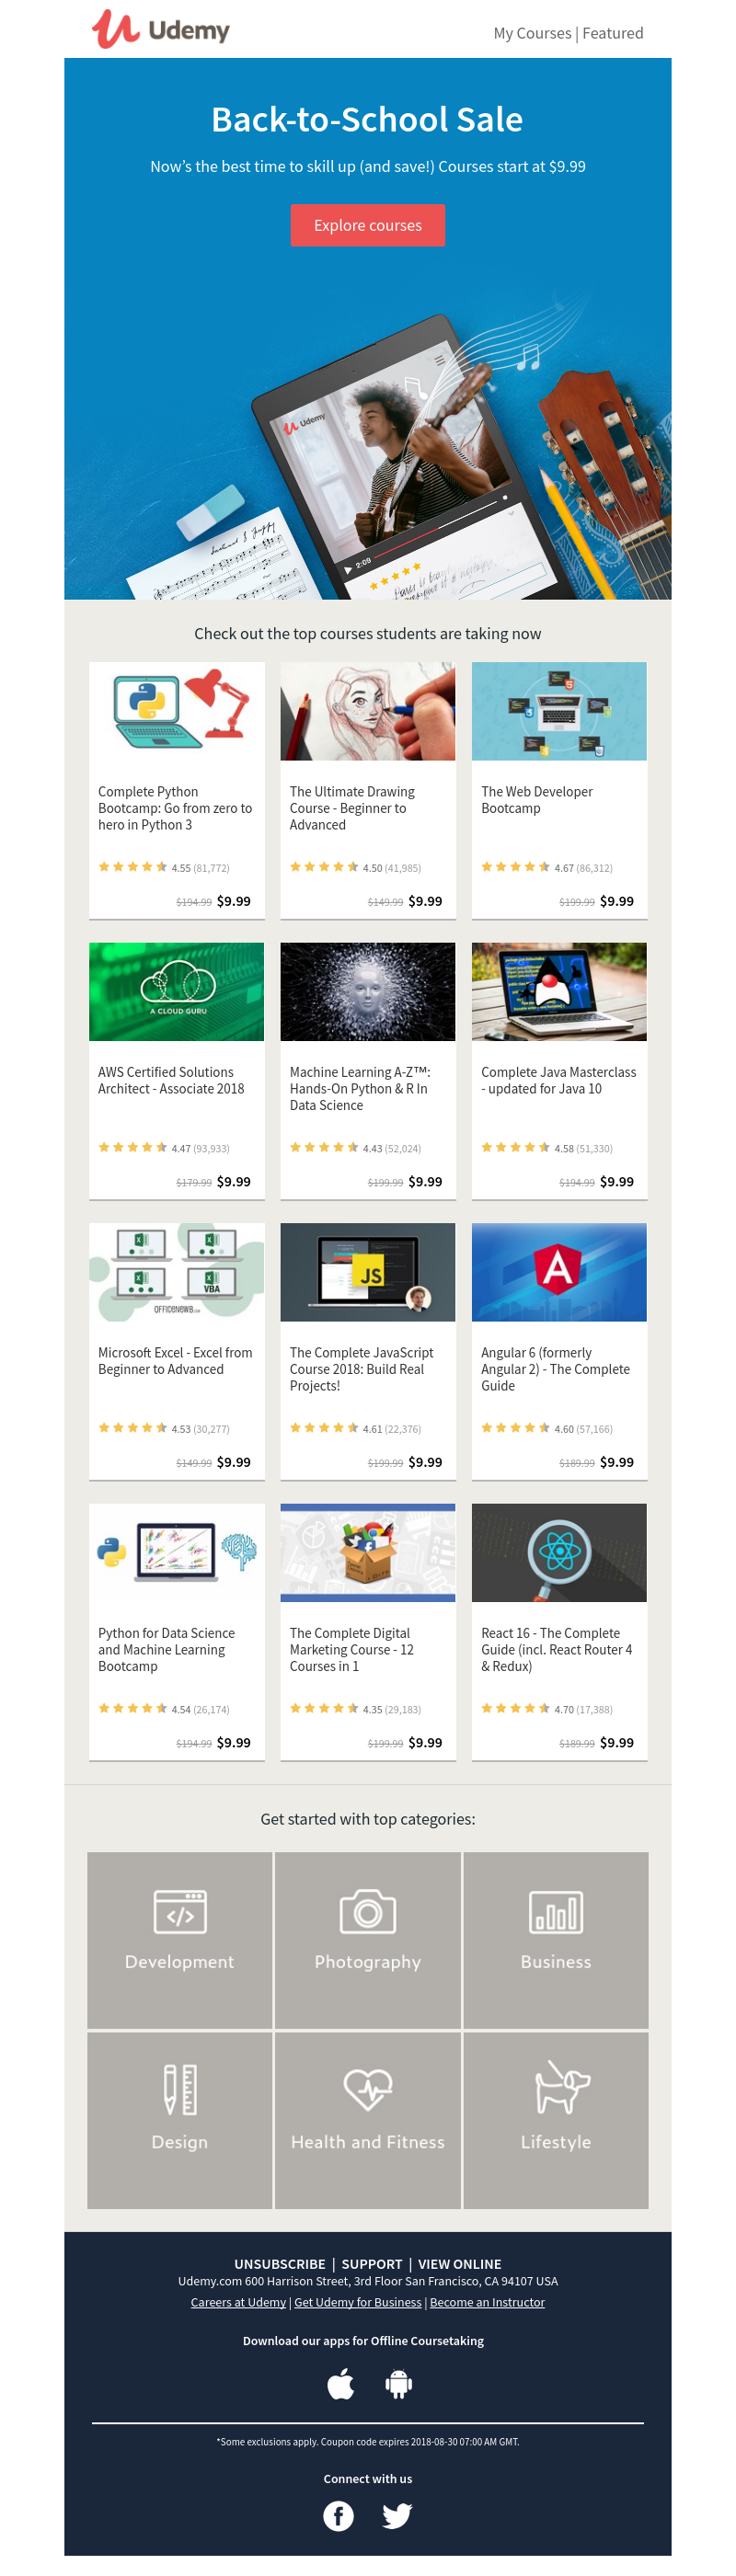The image size is (736, 2576).
Task: Open Complete Java Masterclass course image
Action: (559, 991)
